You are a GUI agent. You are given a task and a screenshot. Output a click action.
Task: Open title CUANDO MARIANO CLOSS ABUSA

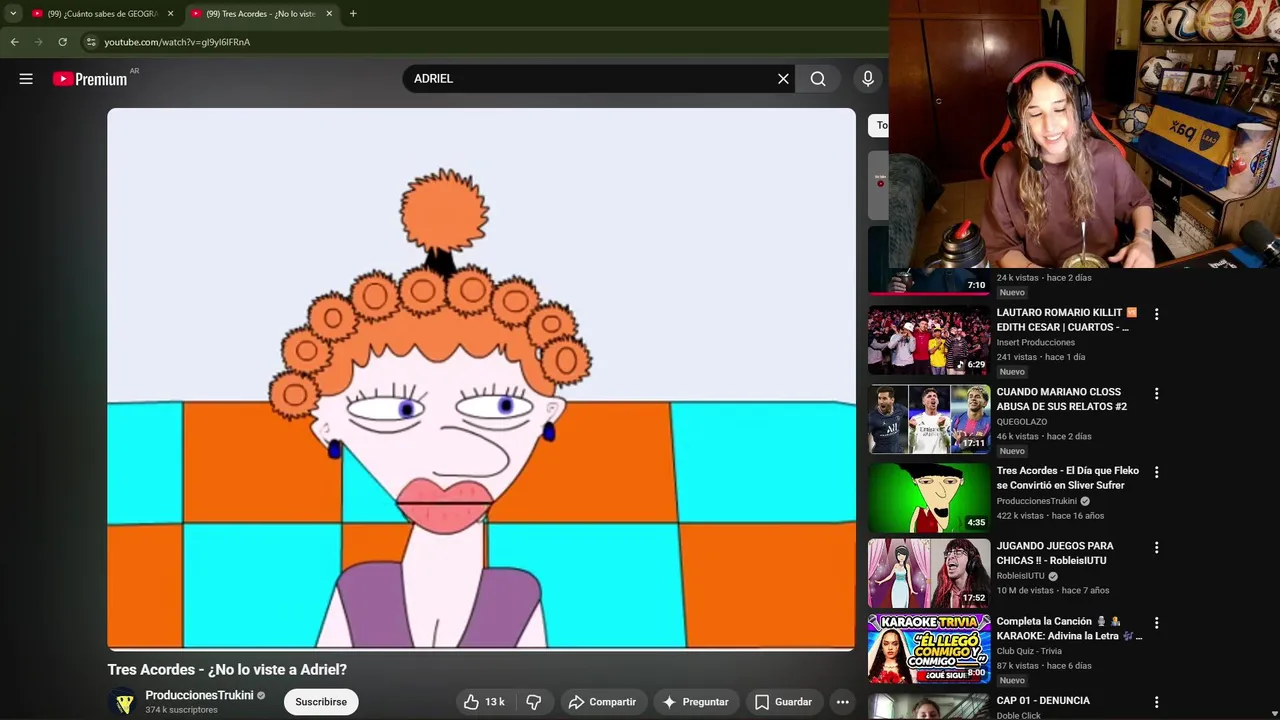pos(1061,399)
